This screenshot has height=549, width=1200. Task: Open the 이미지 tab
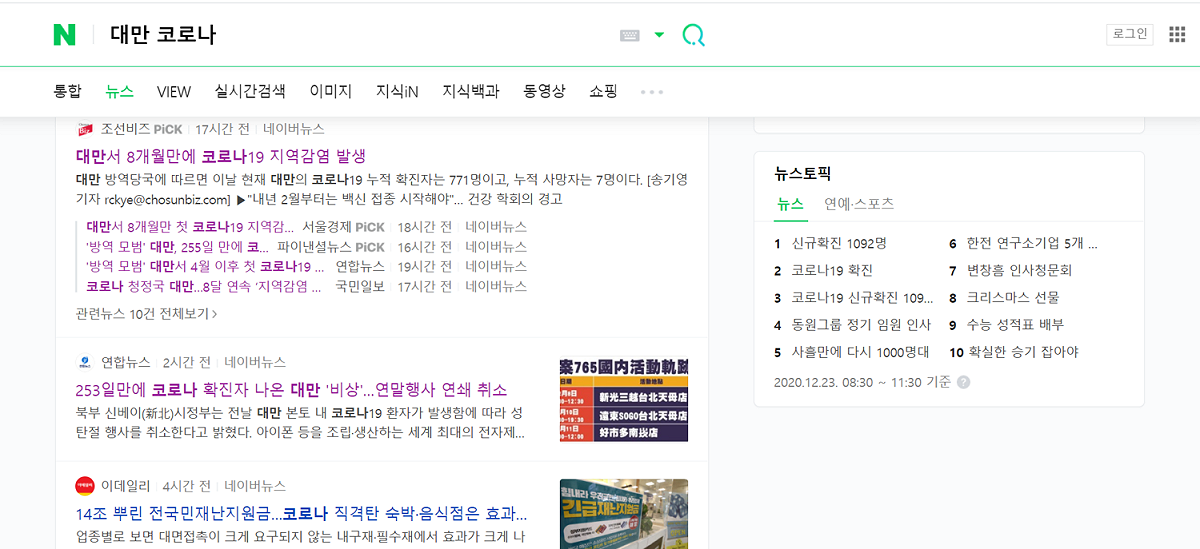pyautogui.click(x=331, y=91)
